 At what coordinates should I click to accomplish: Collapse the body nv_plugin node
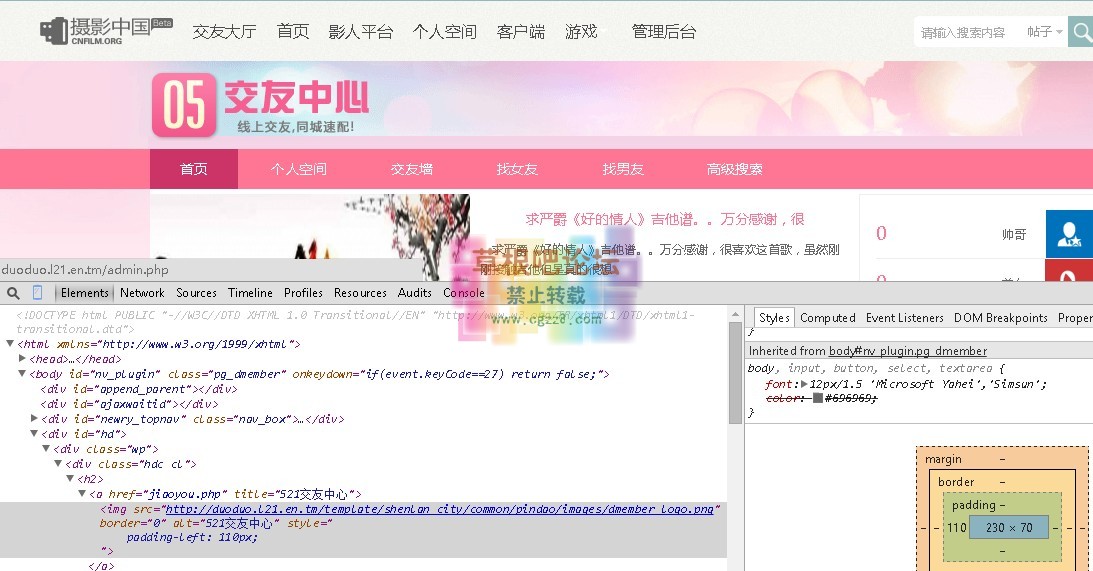tap(22, 374)
